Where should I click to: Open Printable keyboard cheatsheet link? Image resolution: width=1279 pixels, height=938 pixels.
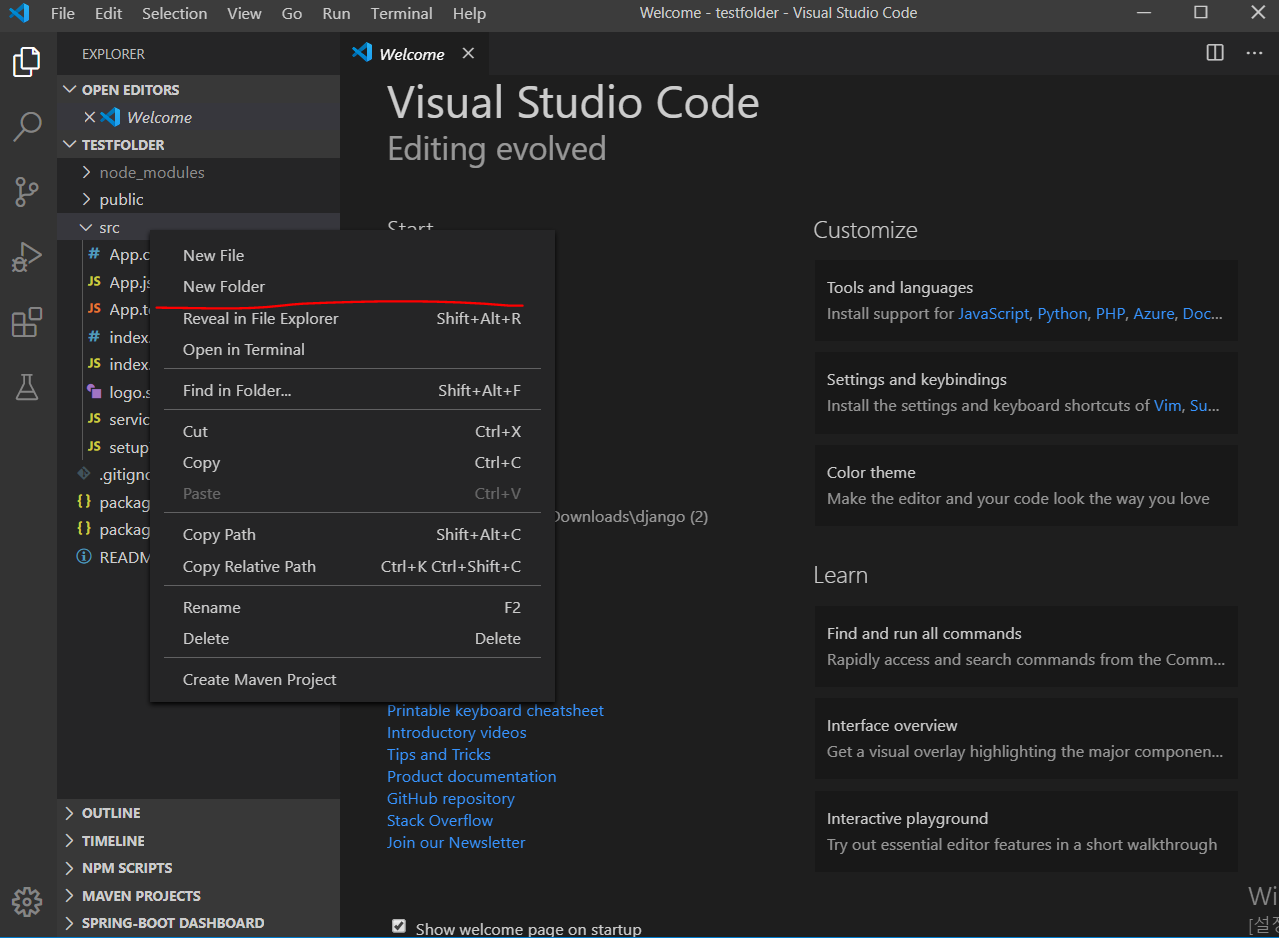tap(495, 710)
